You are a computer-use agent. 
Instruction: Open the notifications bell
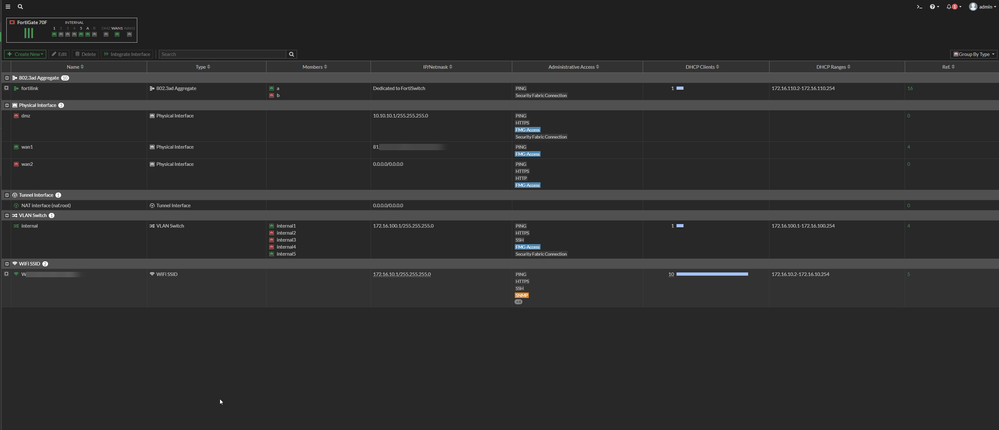tap(954, 6)
